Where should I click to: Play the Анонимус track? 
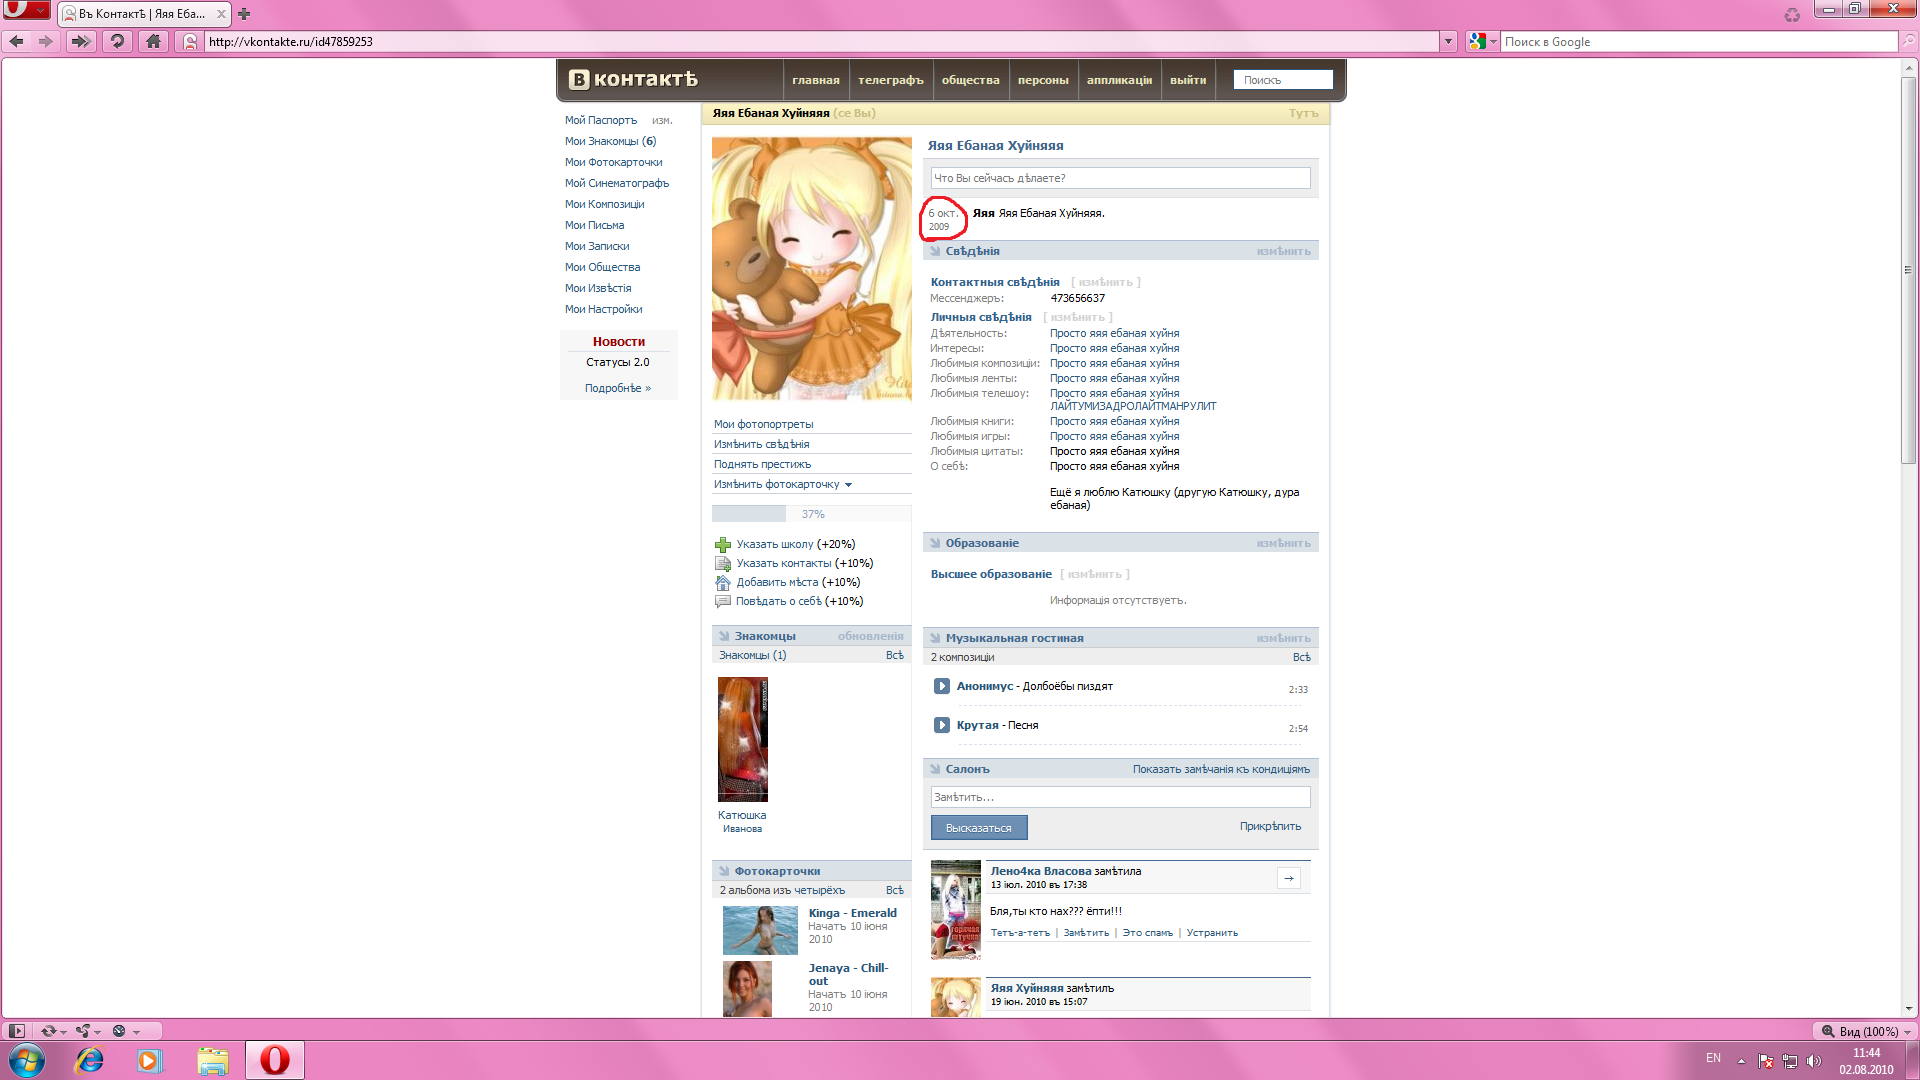click(x=941, y=686)
